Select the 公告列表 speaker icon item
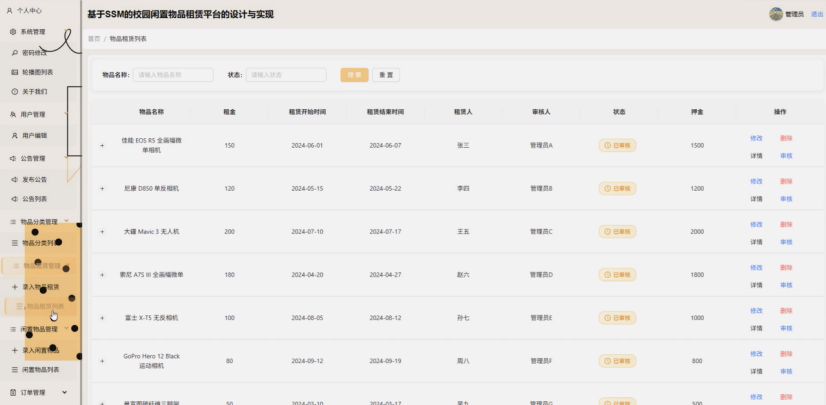 click(15, 199)
